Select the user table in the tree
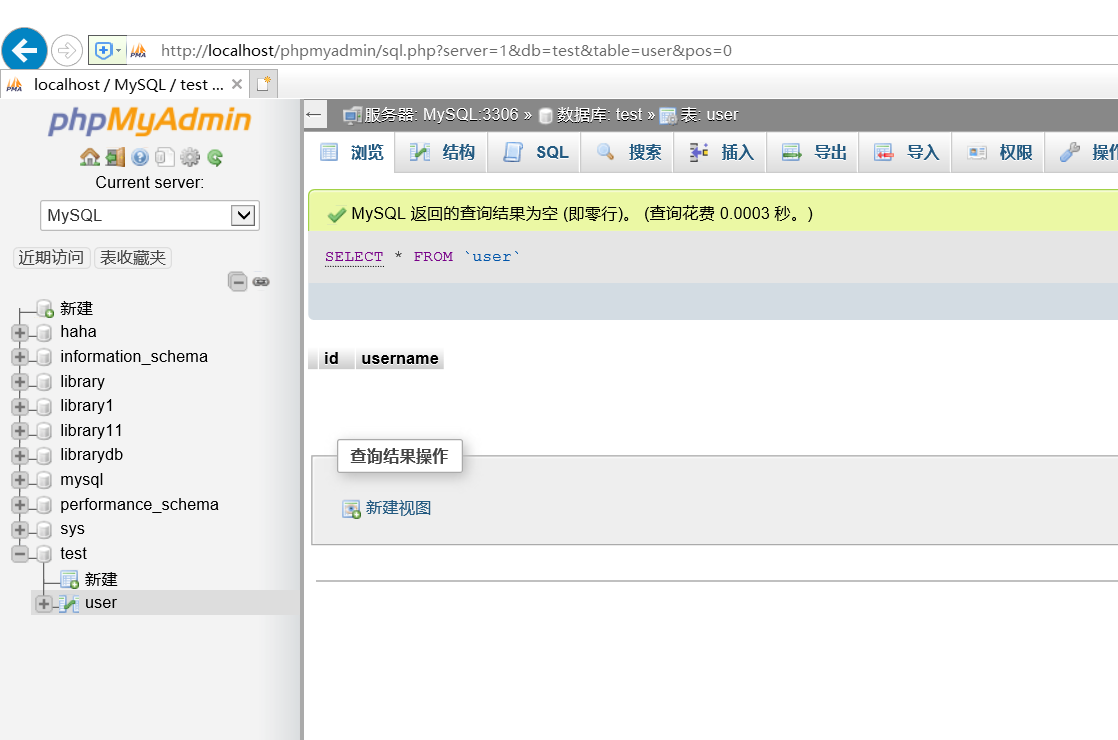The image size is (1118, 740). coord(100,602)
